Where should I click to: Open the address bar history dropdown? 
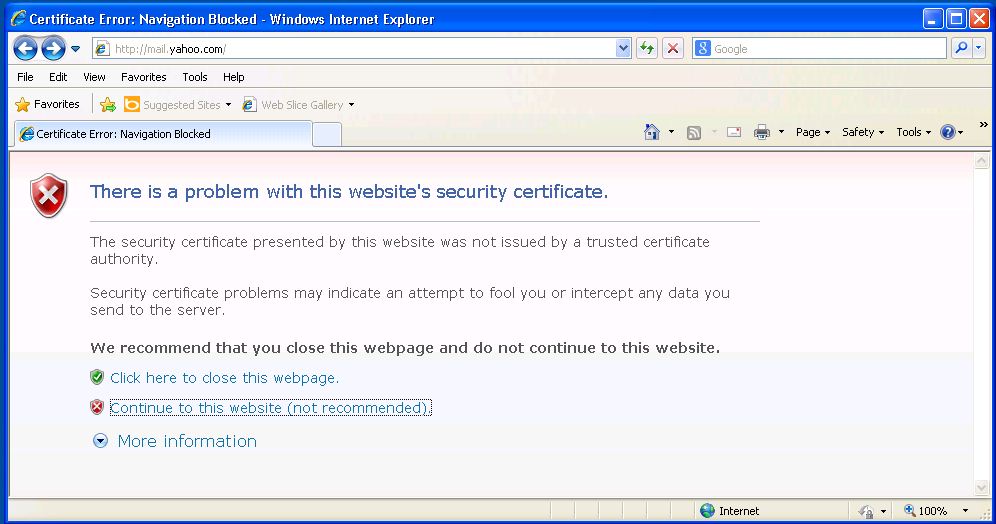(x=624, y=48)
